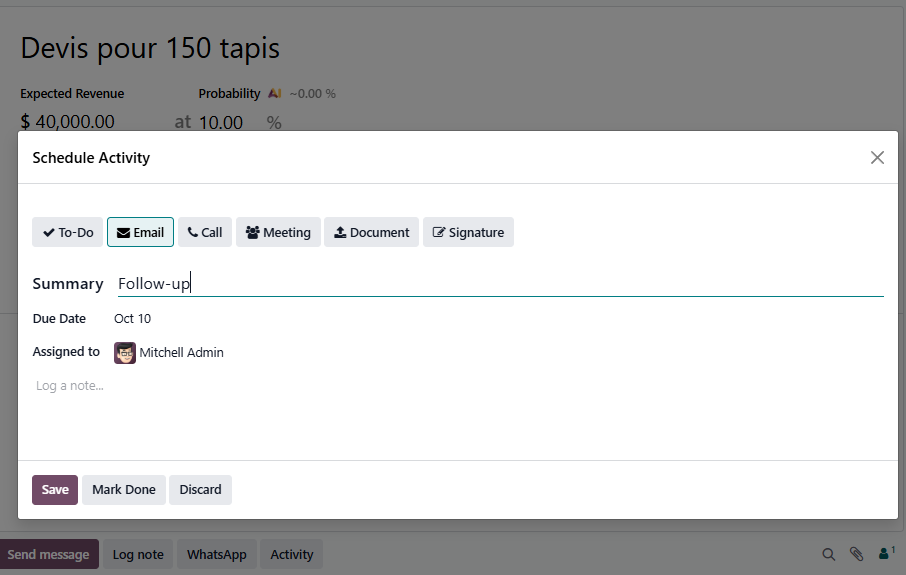
Task: Pick the Call activity type
Action: pos(205,232)
